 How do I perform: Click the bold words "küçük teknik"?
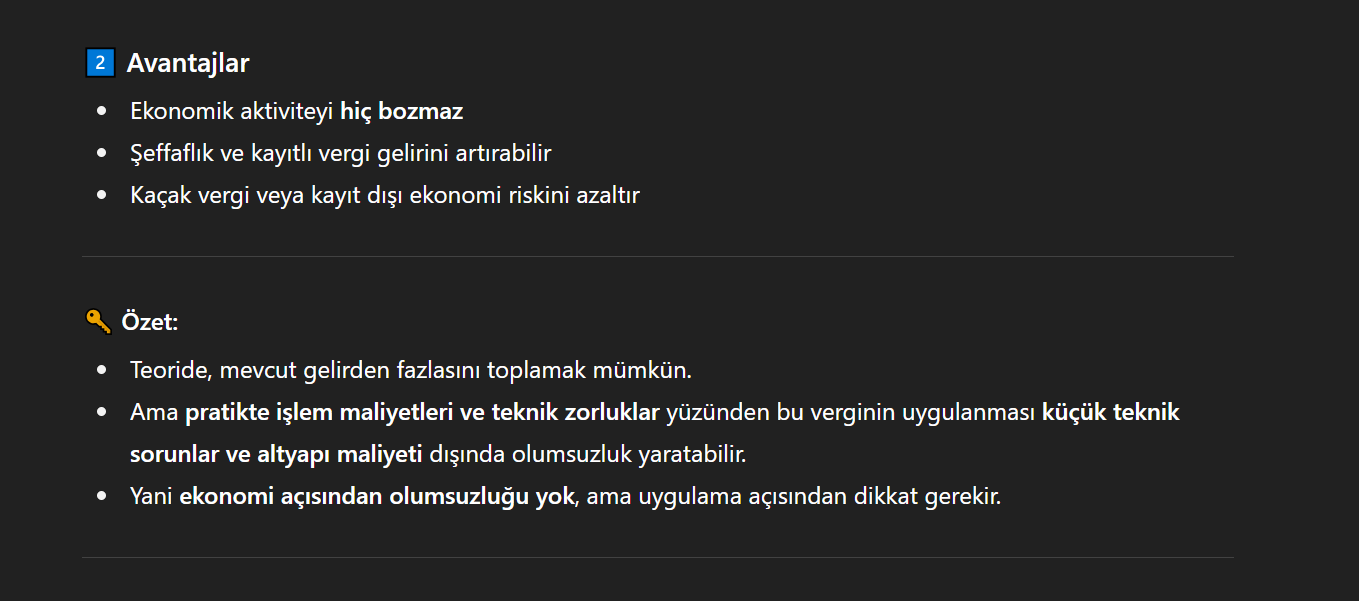tap(1110, 412)
